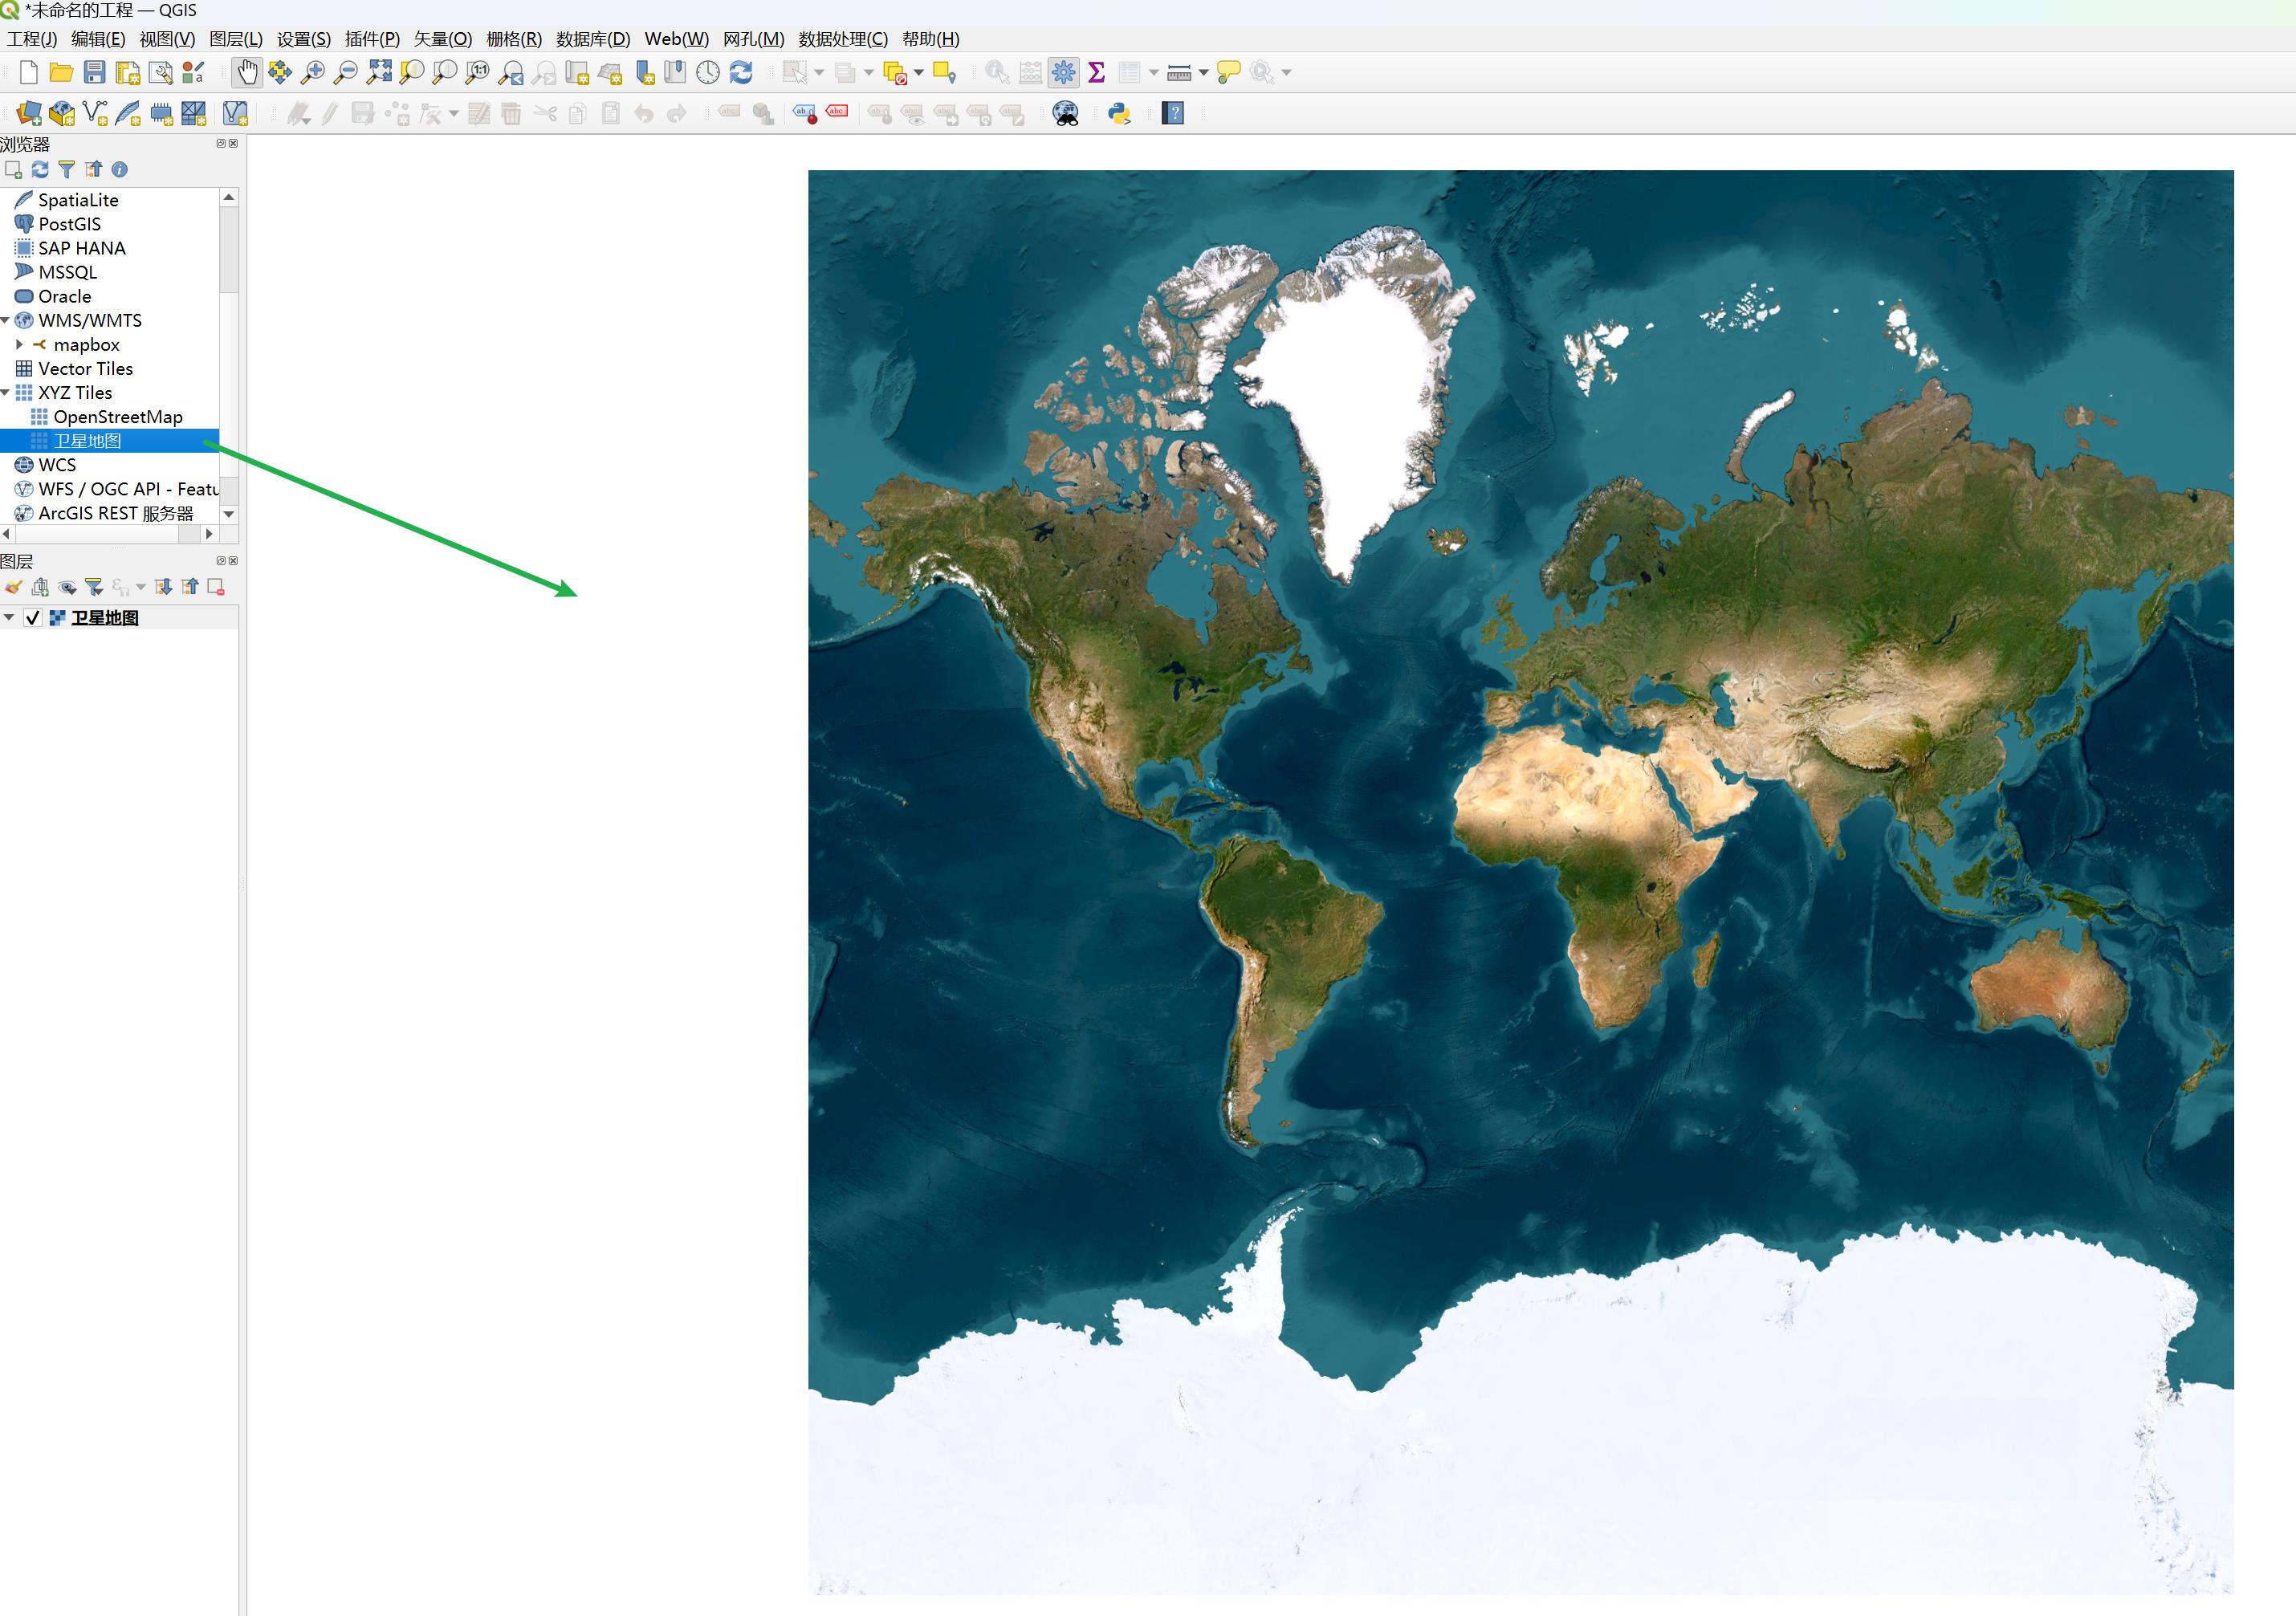Image resolution: width=2296 pixels, height=1616 pixels.
Task: Expand the mapbox tree node
Action: (x=19, y=344)
